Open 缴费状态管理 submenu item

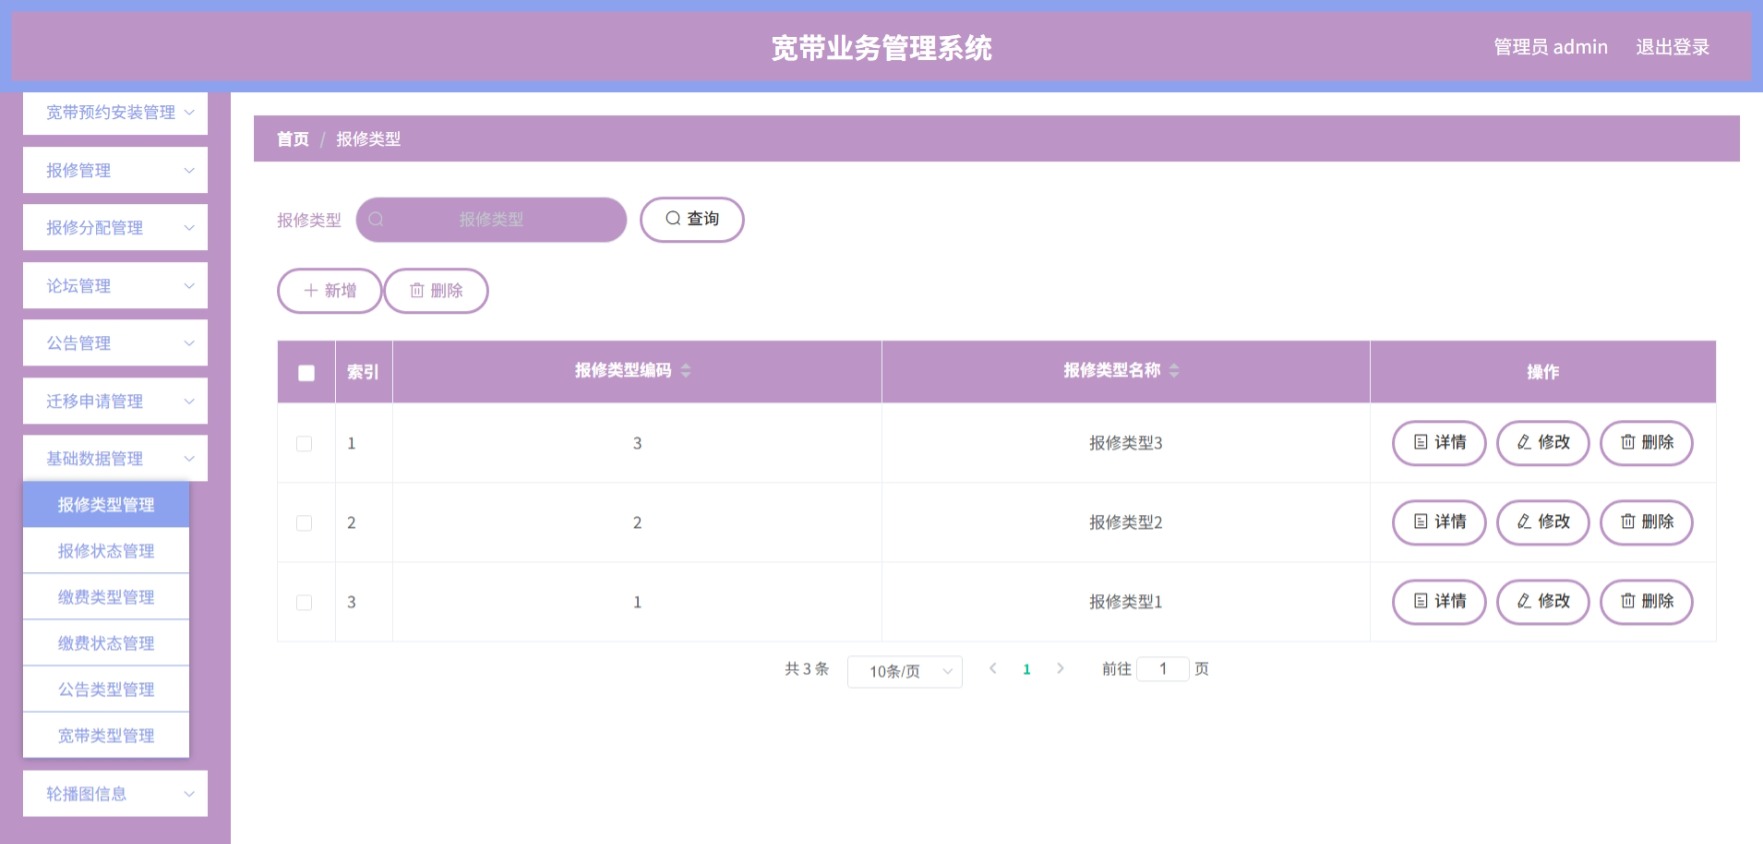pyautogui.click(x=106, y=643)
